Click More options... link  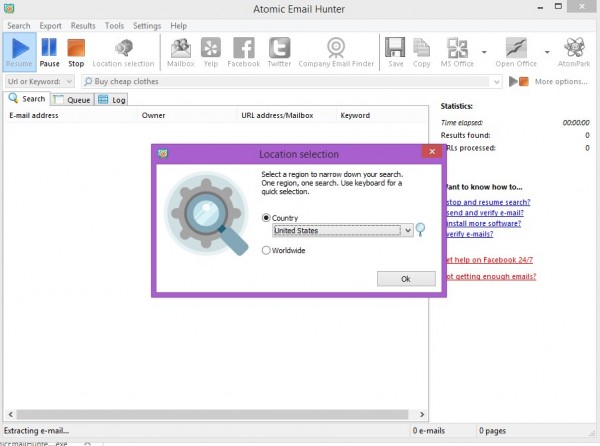click(561, 81)
